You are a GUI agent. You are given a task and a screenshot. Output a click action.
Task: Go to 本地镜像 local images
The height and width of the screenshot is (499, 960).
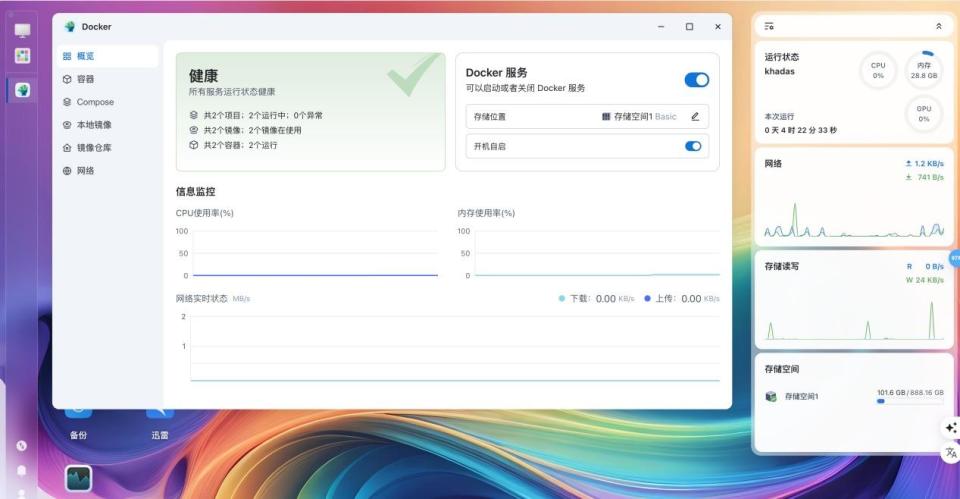(93, 125)
